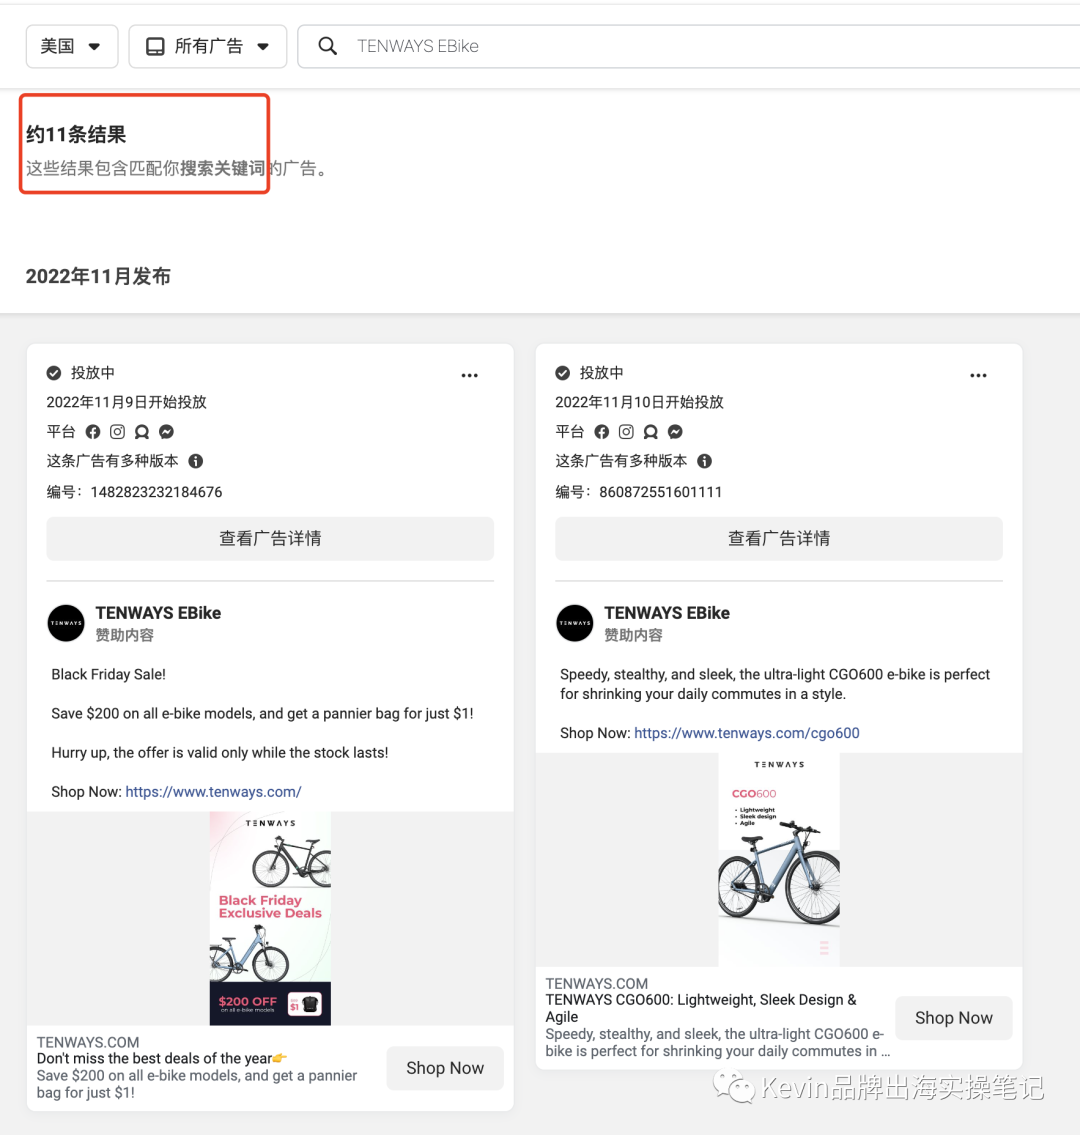
Task: Click ad ID text 1482823232184676
Action: click(156, 492)
